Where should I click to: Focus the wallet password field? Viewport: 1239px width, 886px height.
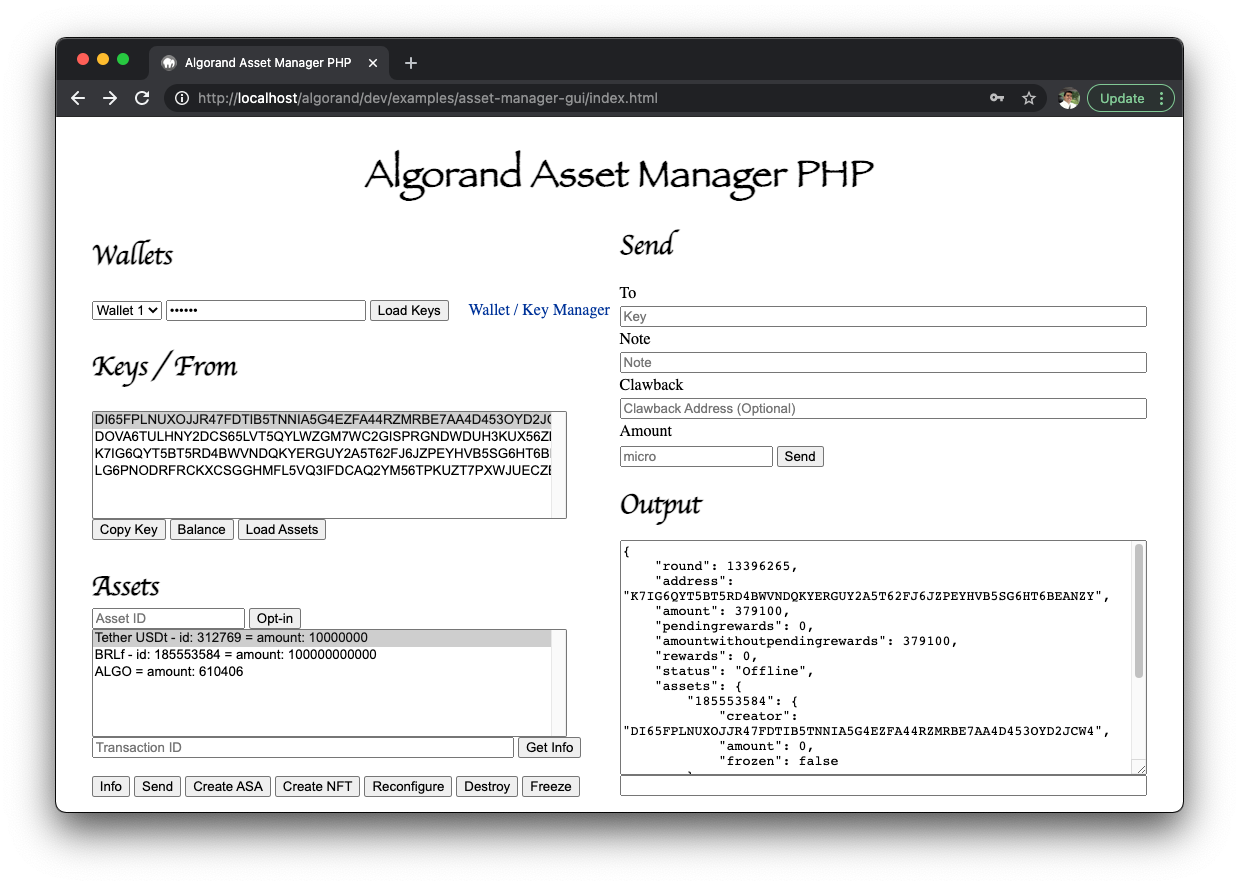(x=266, y=310)
